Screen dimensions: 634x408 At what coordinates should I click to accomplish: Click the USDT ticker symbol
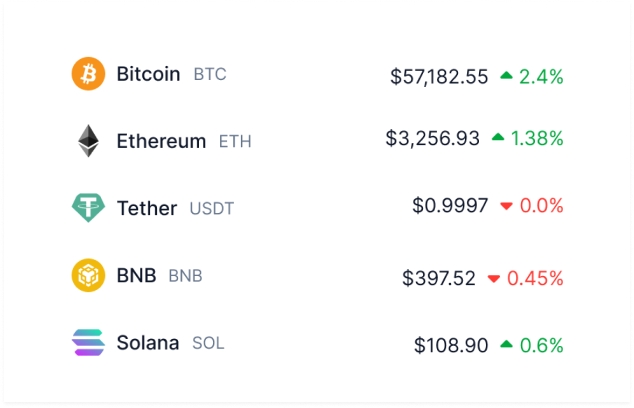[x=211, y=209]
